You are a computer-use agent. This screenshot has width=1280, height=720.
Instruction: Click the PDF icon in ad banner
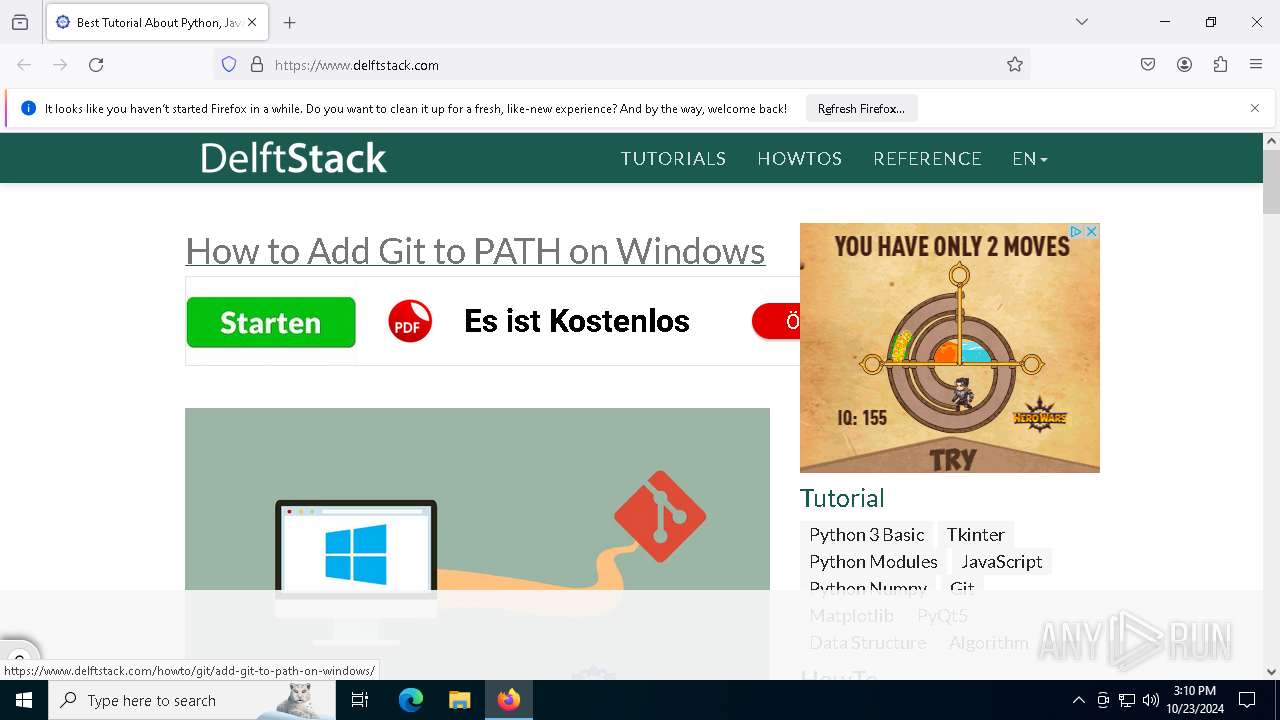click(410, 322)
